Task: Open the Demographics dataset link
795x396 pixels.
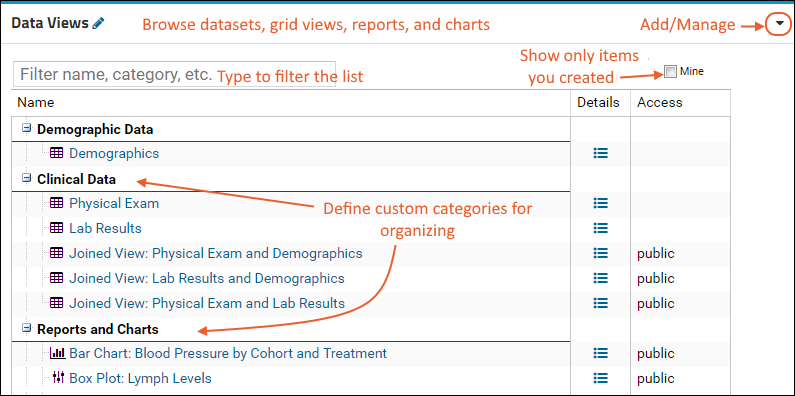Action: pyautogui.click(x=114, y=153)
